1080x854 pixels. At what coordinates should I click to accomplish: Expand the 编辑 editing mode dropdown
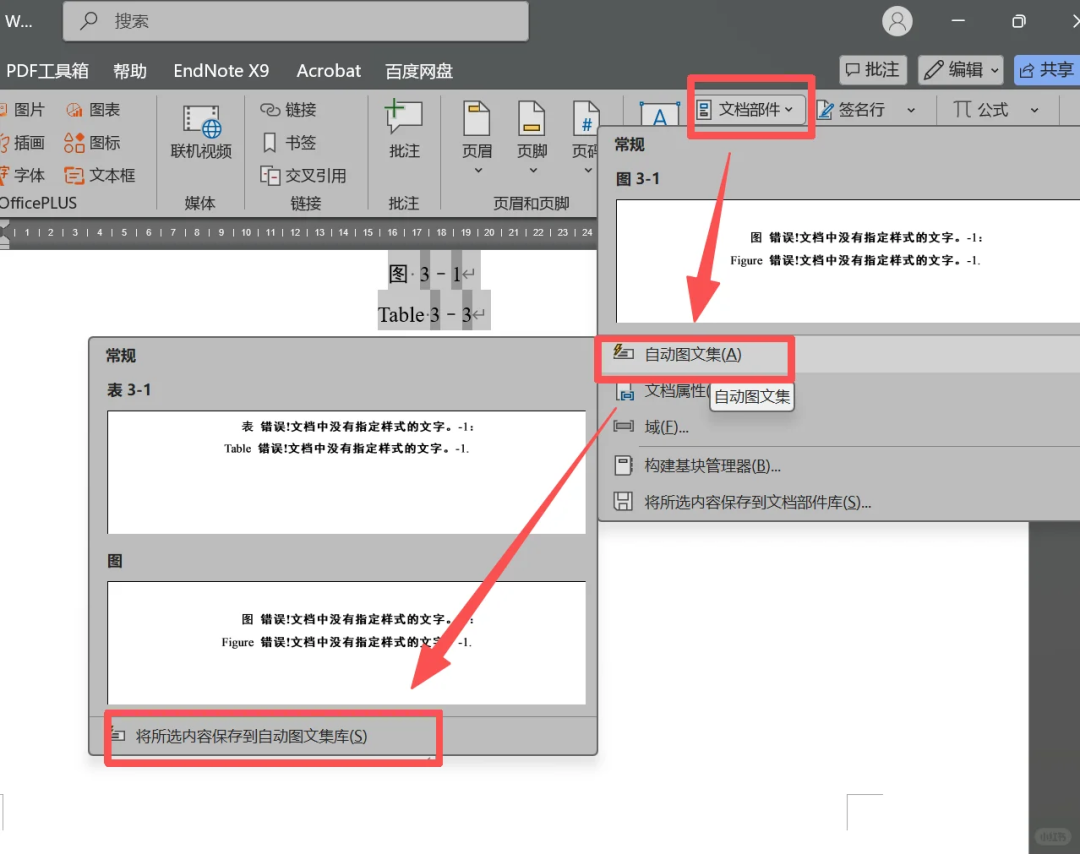click(960, 69)
